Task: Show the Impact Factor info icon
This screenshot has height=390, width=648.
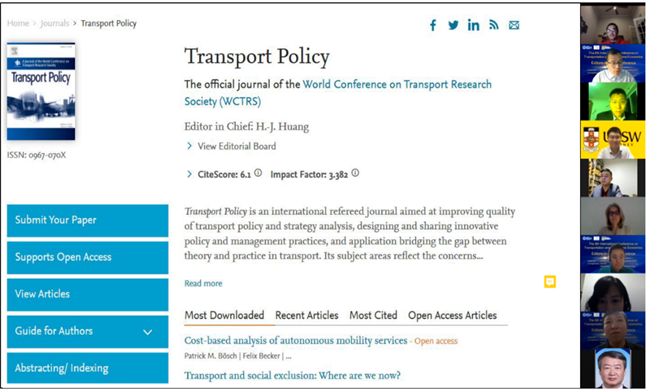Action: click(x=355, y=173)
